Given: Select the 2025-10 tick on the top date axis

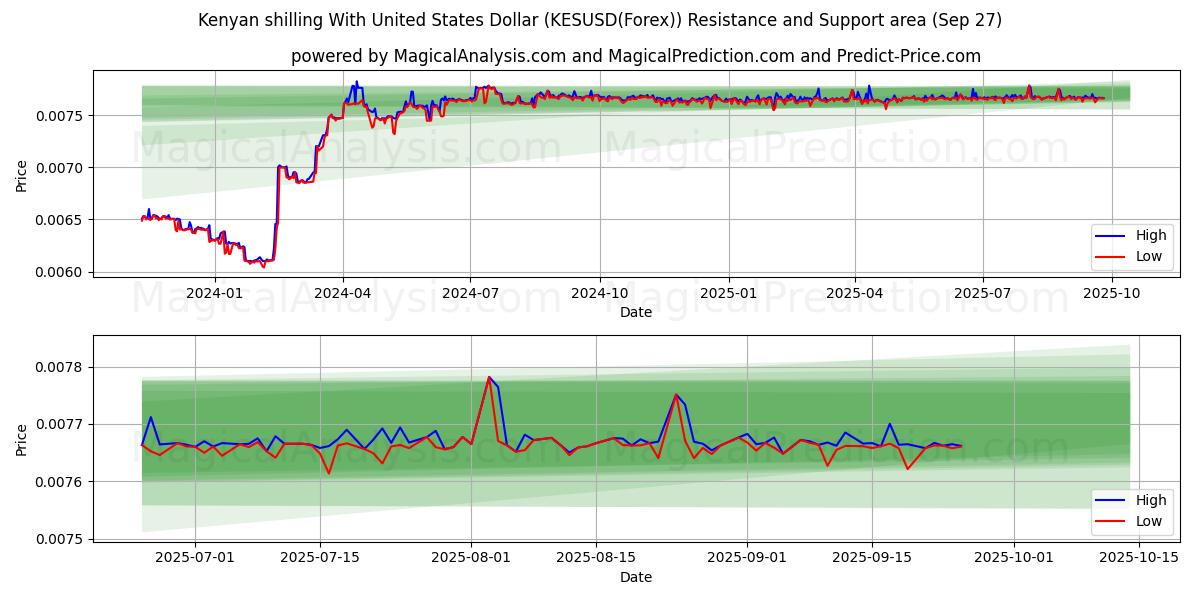Looking at the screenshot, I should tap(1112, 293).
